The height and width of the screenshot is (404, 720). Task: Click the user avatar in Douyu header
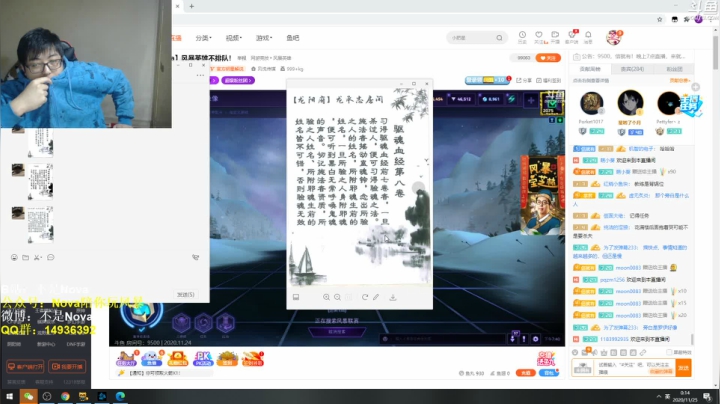point(613,38)
